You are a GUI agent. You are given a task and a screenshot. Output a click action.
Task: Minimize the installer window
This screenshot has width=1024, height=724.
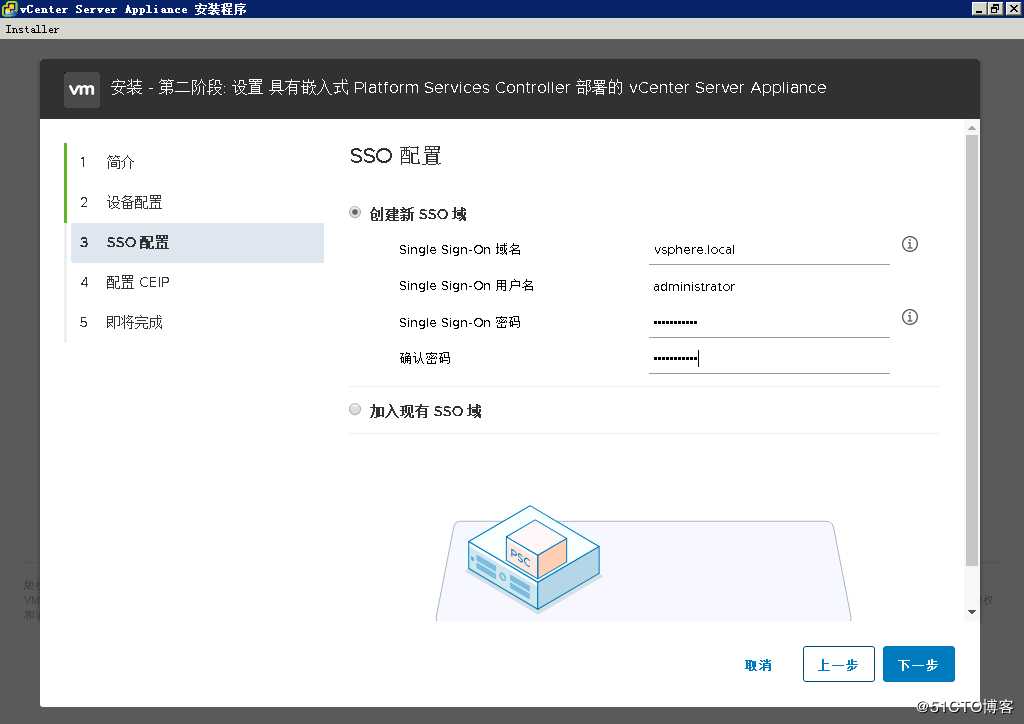pyautogui.click(x=978, y=8)
